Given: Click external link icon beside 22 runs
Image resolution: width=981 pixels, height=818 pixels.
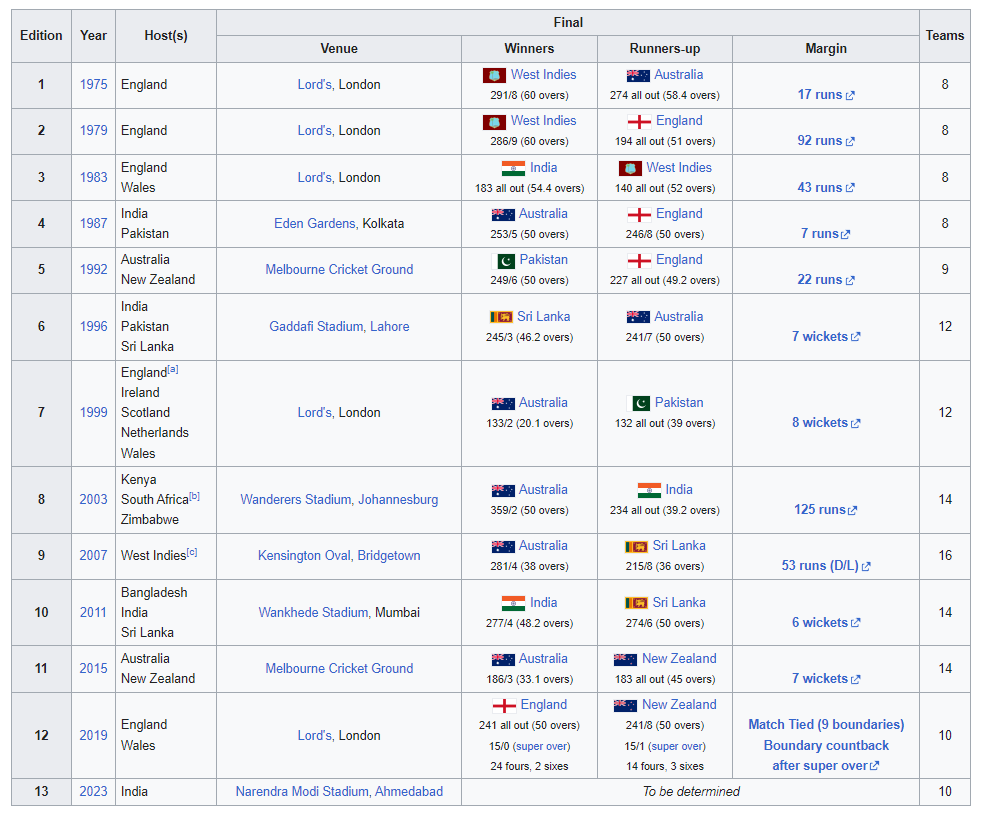Looking at the screenshot, I should click(850, 280).
